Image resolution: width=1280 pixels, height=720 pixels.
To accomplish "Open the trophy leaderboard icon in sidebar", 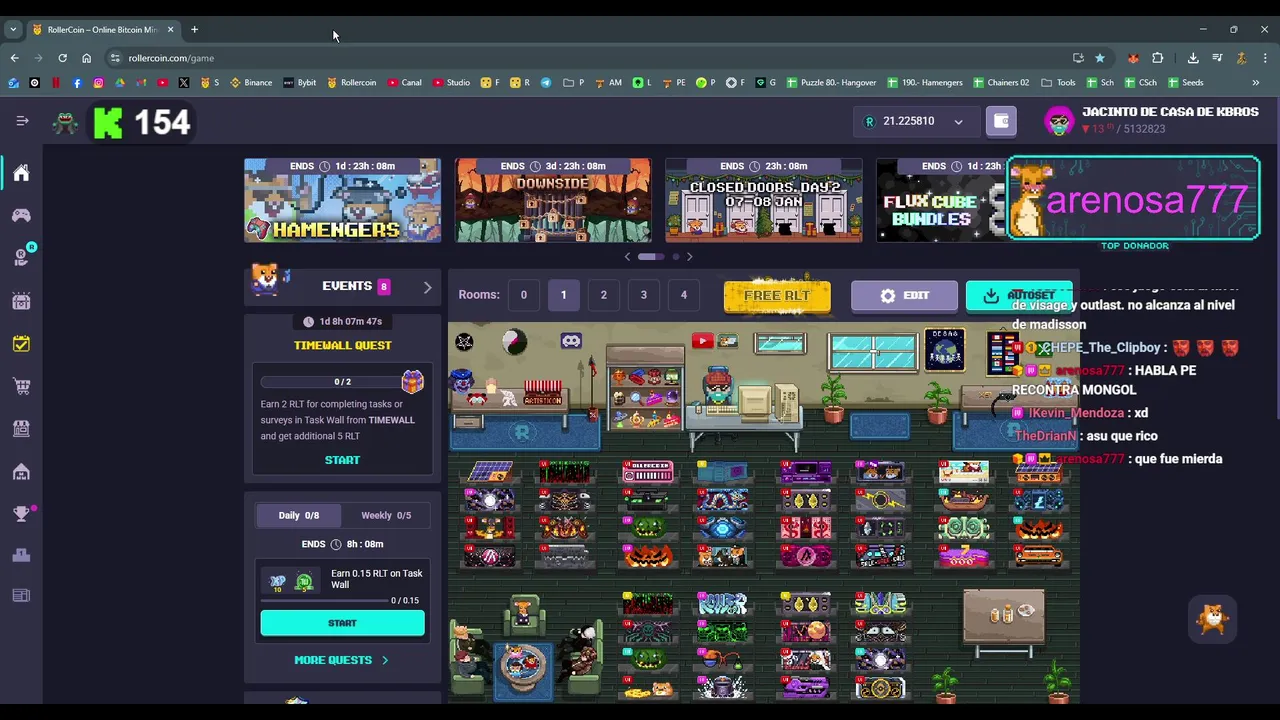I will [x=21, y=513].
